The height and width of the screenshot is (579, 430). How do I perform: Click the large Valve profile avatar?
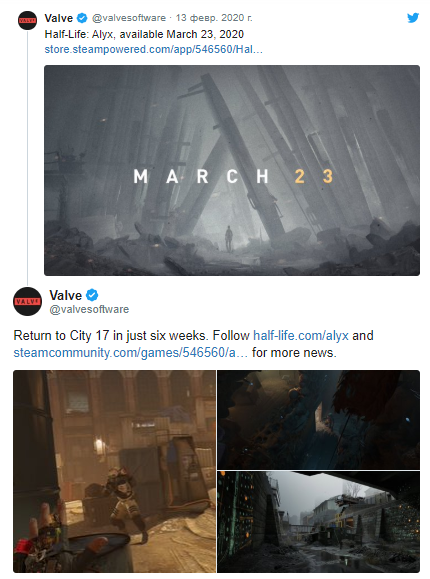pyautogui.click(x=27, y=301)
